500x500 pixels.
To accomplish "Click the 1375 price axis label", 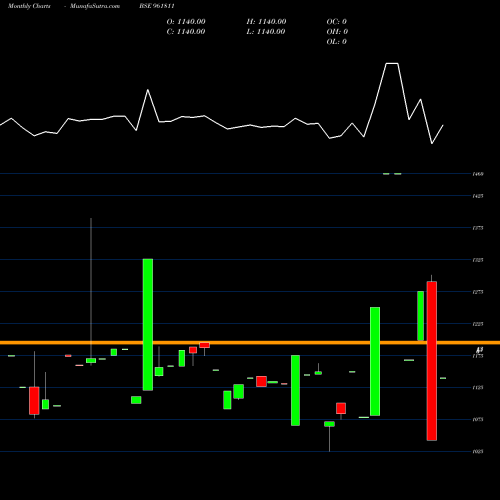I will click(x=478, y=228).
